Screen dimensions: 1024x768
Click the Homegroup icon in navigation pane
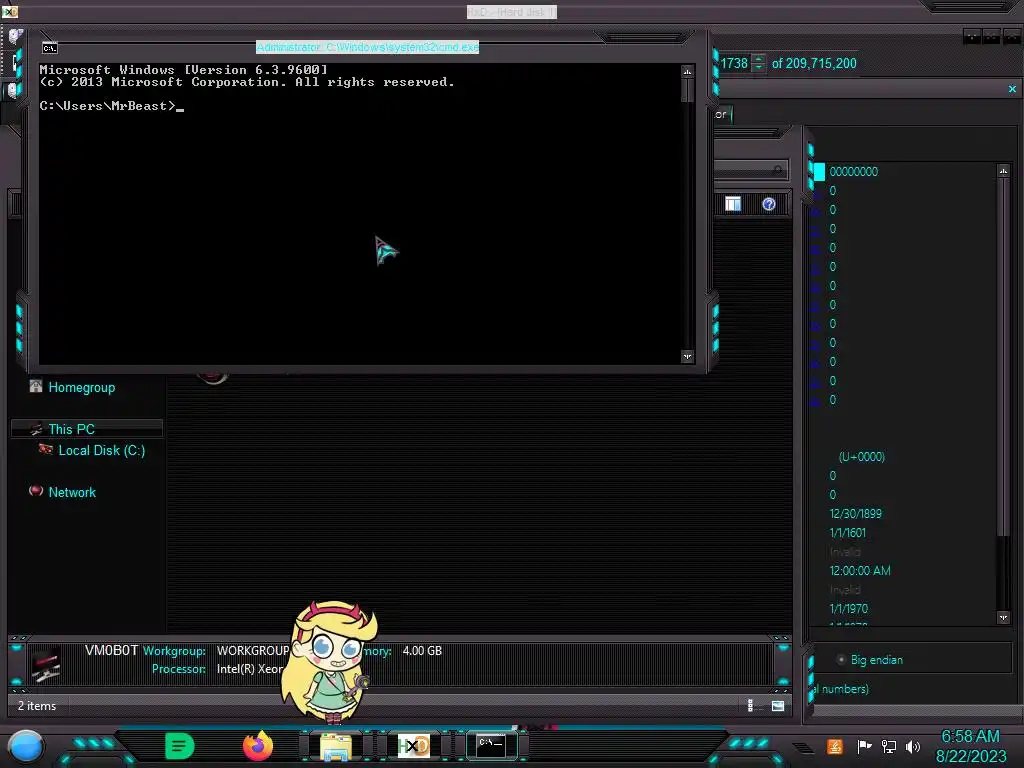(x=36, y=387)
